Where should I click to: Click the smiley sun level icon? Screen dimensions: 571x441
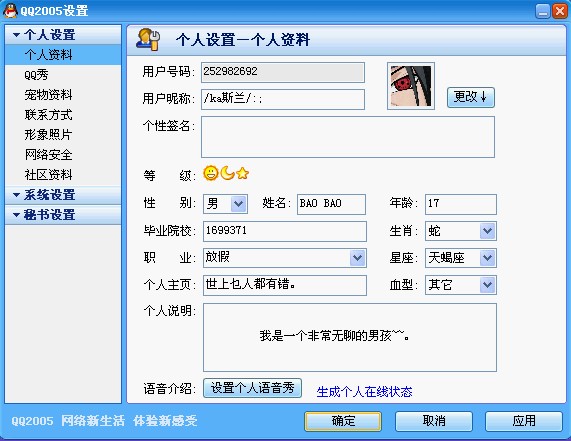click(210, 173)
